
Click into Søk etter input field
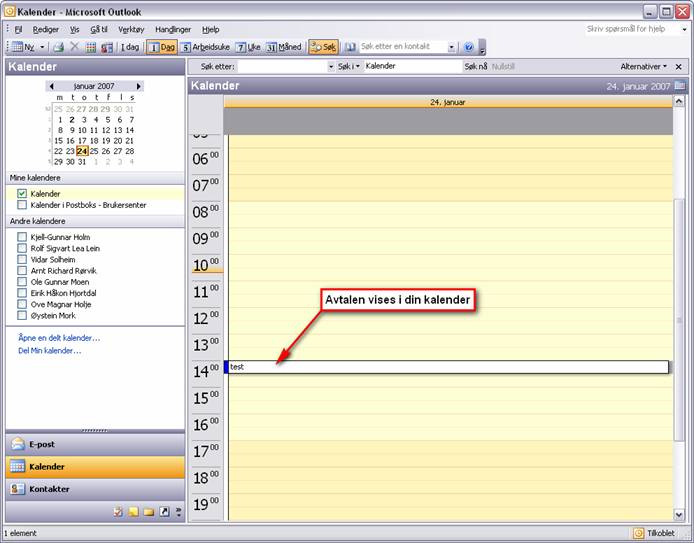point(282,67)
